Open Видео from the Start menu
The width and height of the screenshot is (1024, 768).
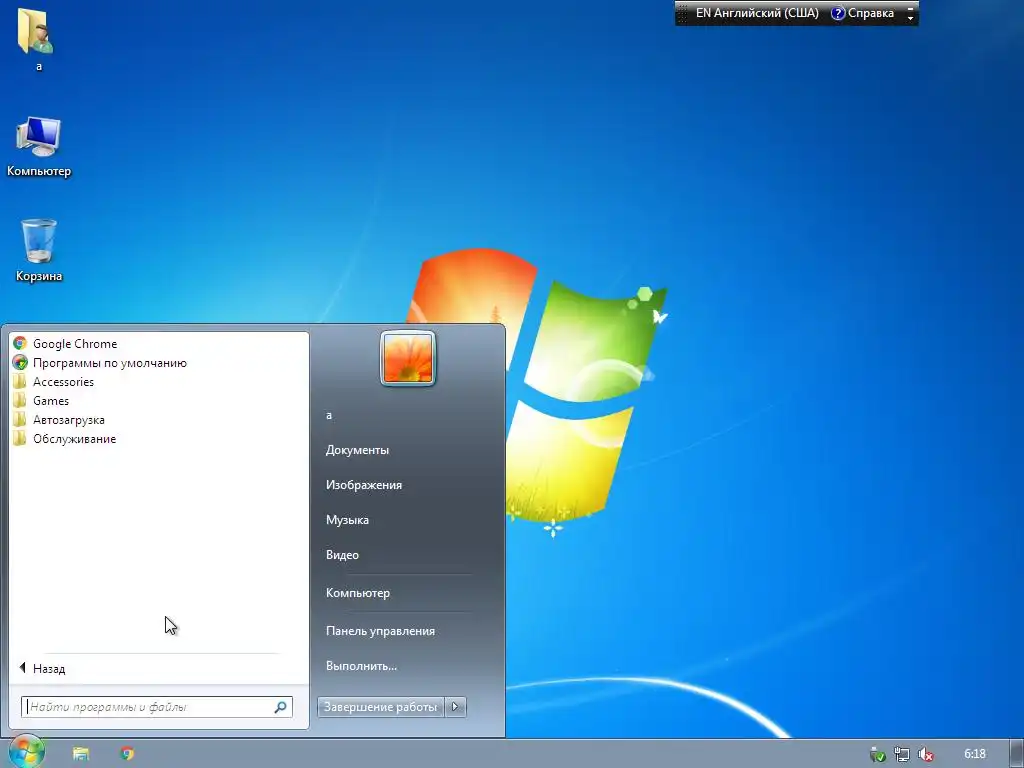(342, 554)
